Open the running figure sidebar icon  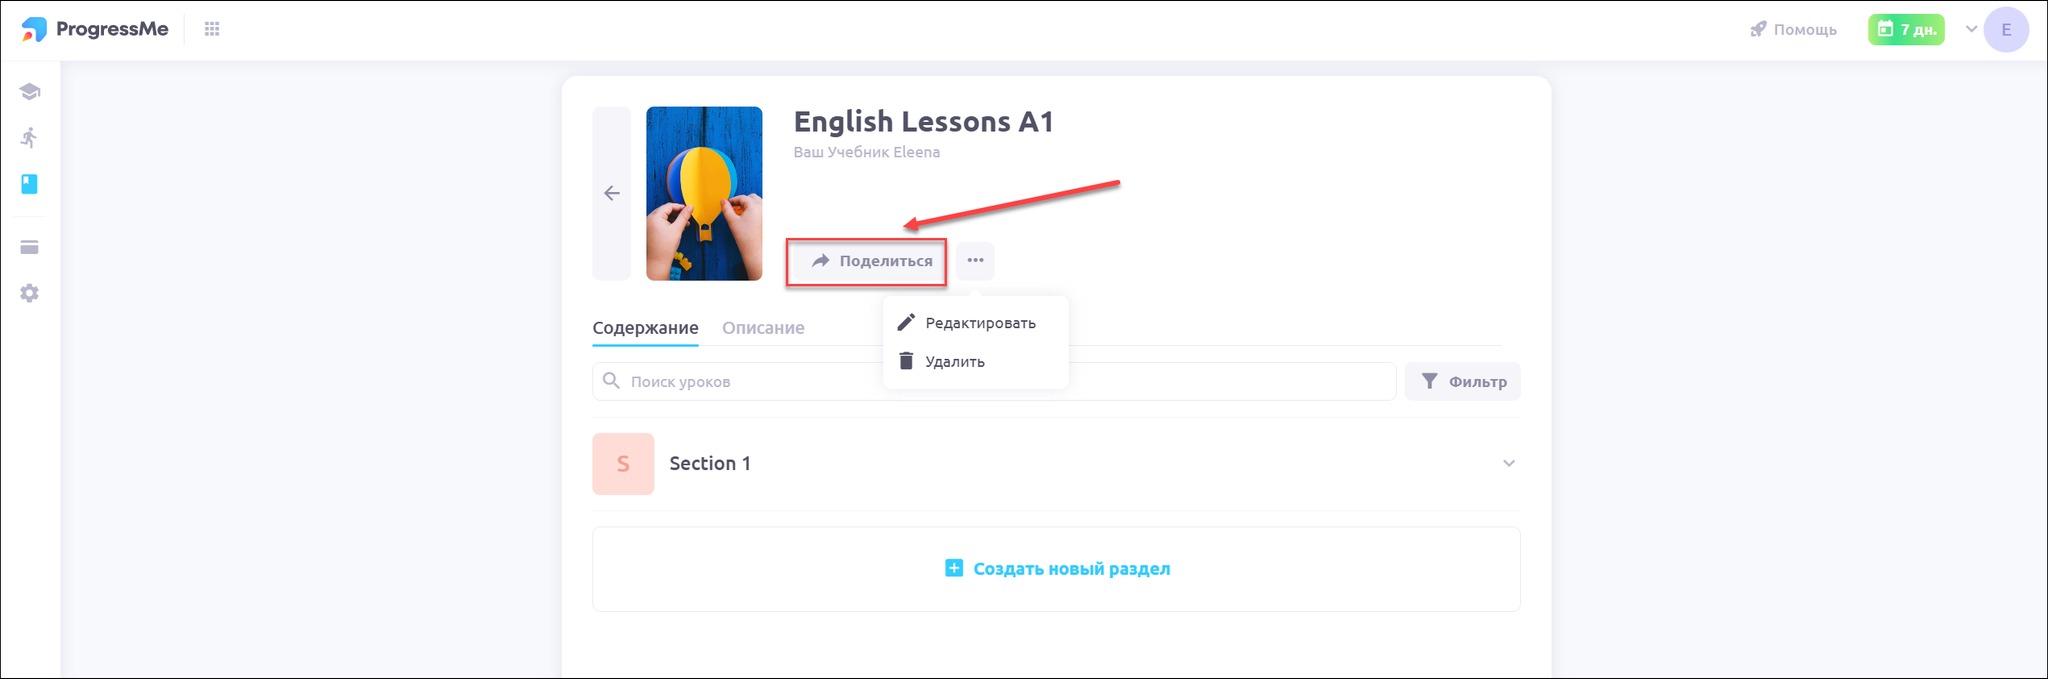click(30, 138)
